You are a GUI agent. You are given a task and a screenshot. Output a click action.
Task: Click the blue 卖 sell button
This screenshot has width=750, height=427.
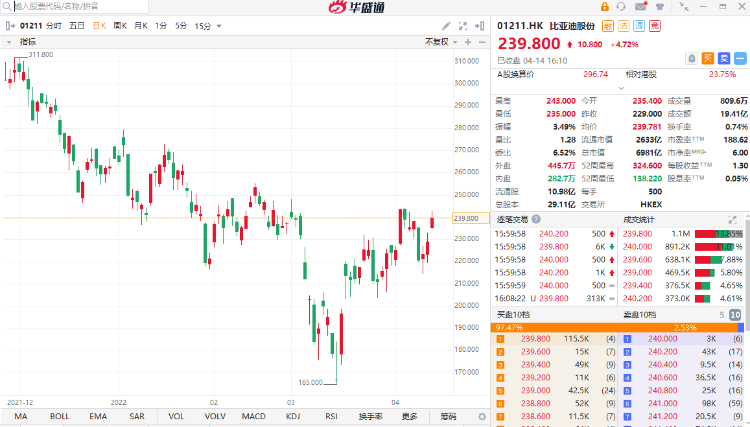[x=724, y=58]
